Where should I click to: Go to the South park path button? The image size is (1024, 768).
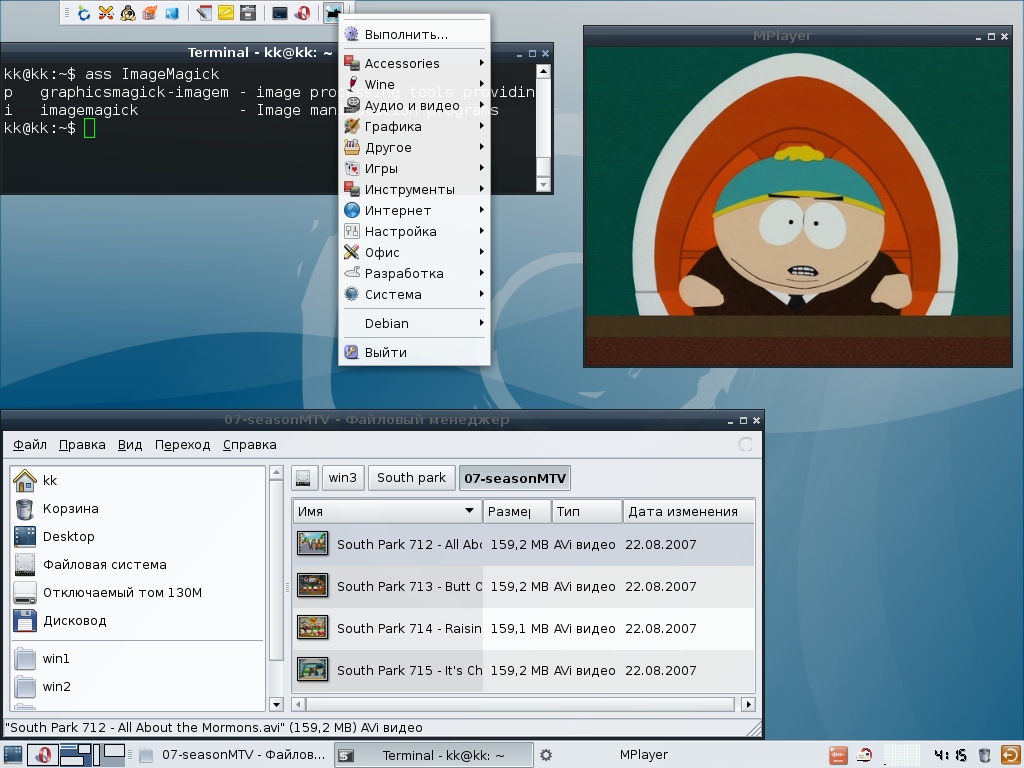[x=411, y=478]
